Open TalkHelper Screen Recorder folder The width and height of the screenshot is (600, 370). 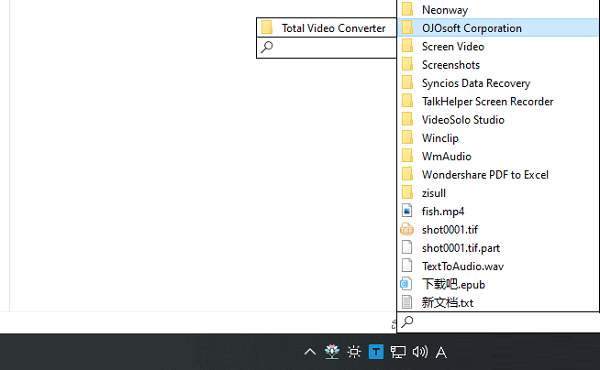497,101
